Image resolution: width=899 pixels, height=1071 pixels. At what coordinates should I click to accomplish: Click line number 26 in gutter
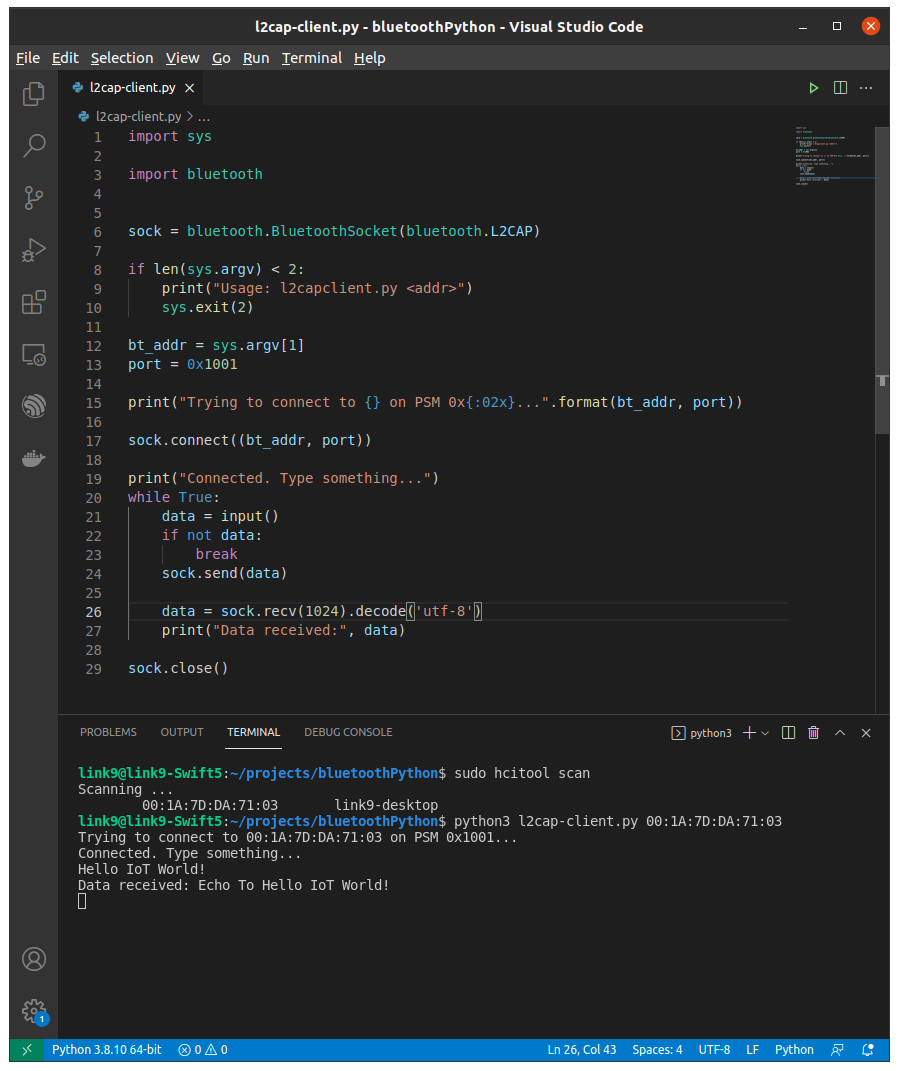(94, 612)
